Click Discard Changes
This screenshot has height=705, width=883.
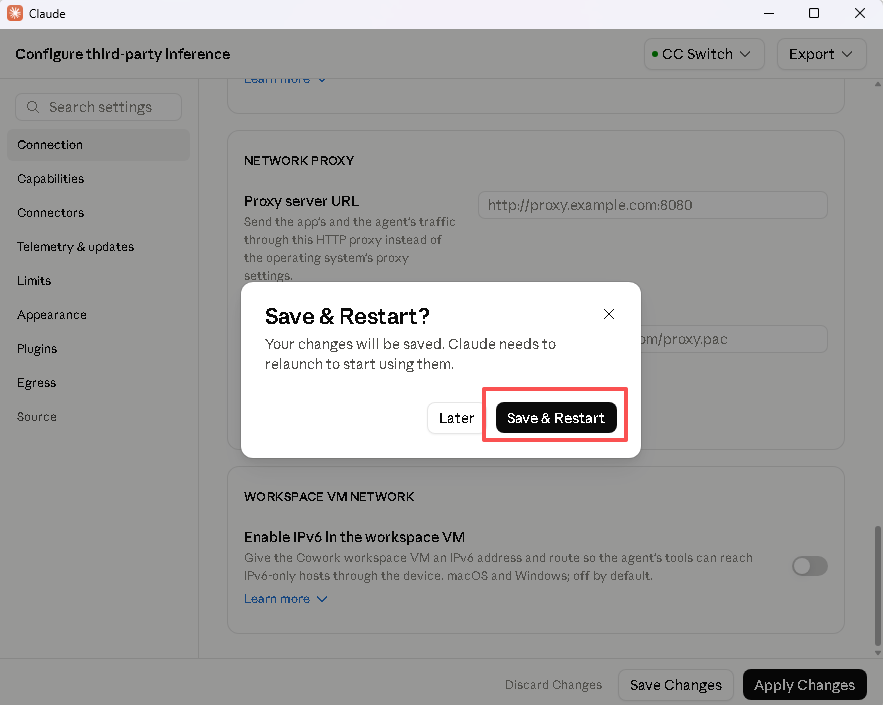click(553, 685)
